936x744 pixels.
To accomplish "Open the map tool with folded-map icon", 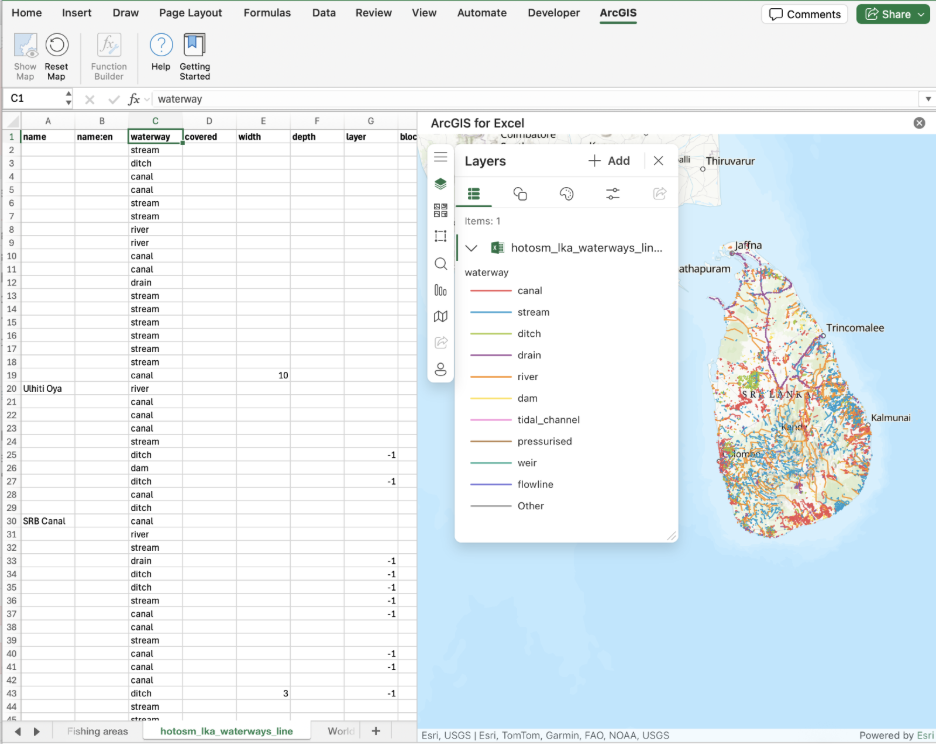I will tap(441, 316).
